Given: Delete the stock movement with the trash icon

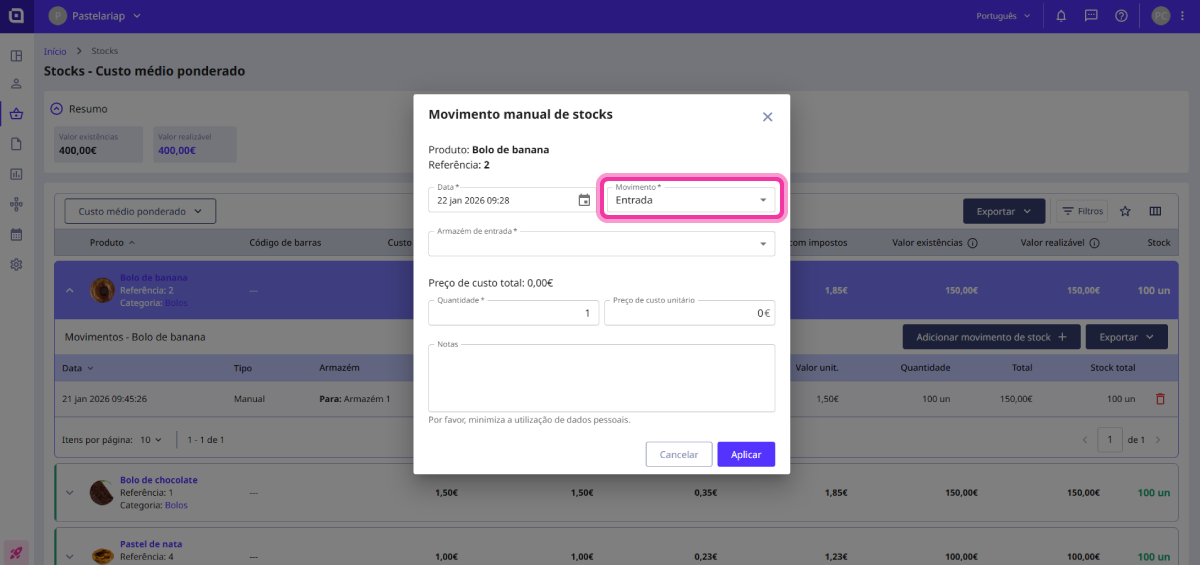Looking at the screenshot, I should click(1160, 399).
